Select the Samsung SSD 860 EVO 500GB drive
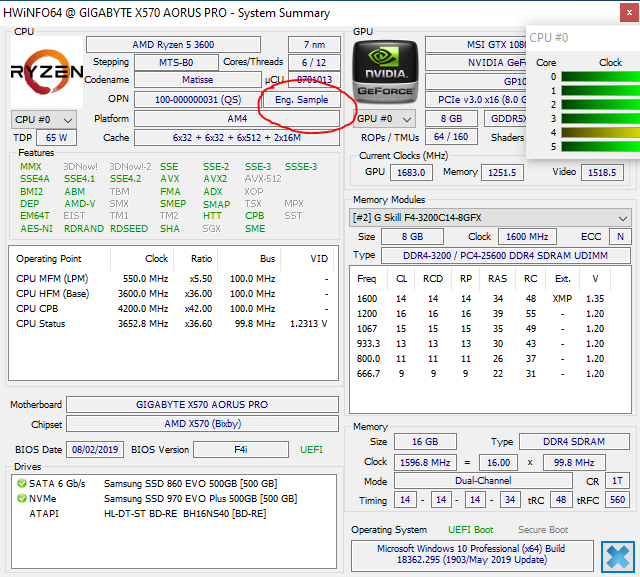Viewport: 640px width, 577px height. coord(190,484)
